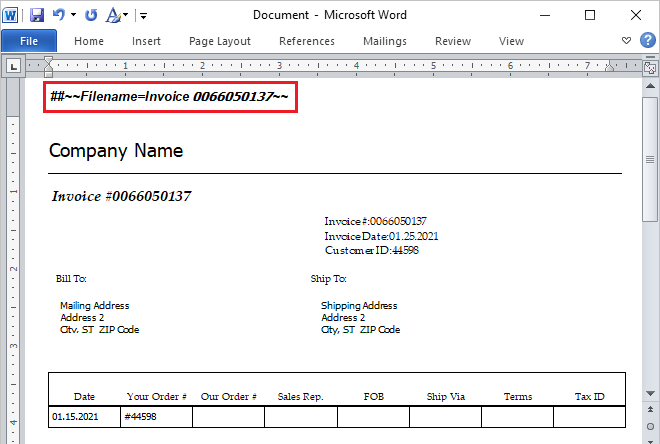Screen dimensions: 660x444
Task: Open the Page Layout tab
Action: (x=219, y=41)
